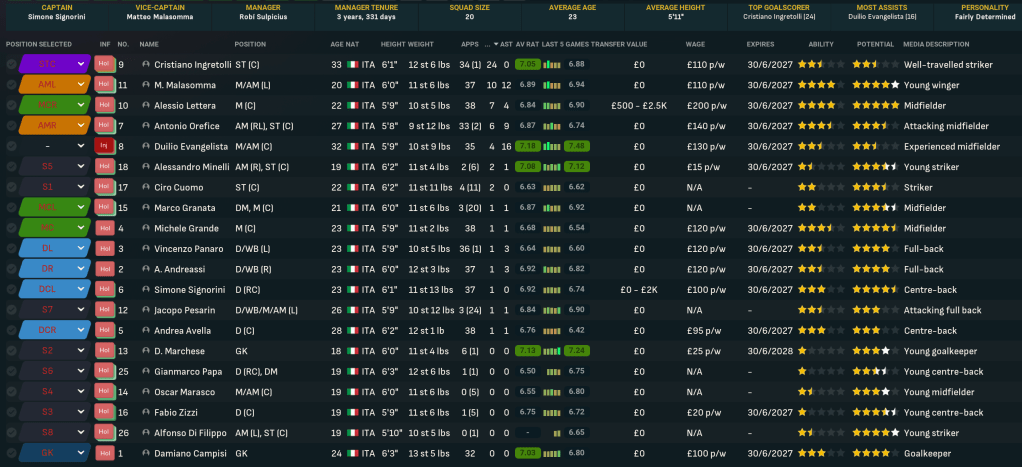Click the Italian flag next to Marco Granata
This screenshot has width=1022, height=467.
tap(352, 208)
